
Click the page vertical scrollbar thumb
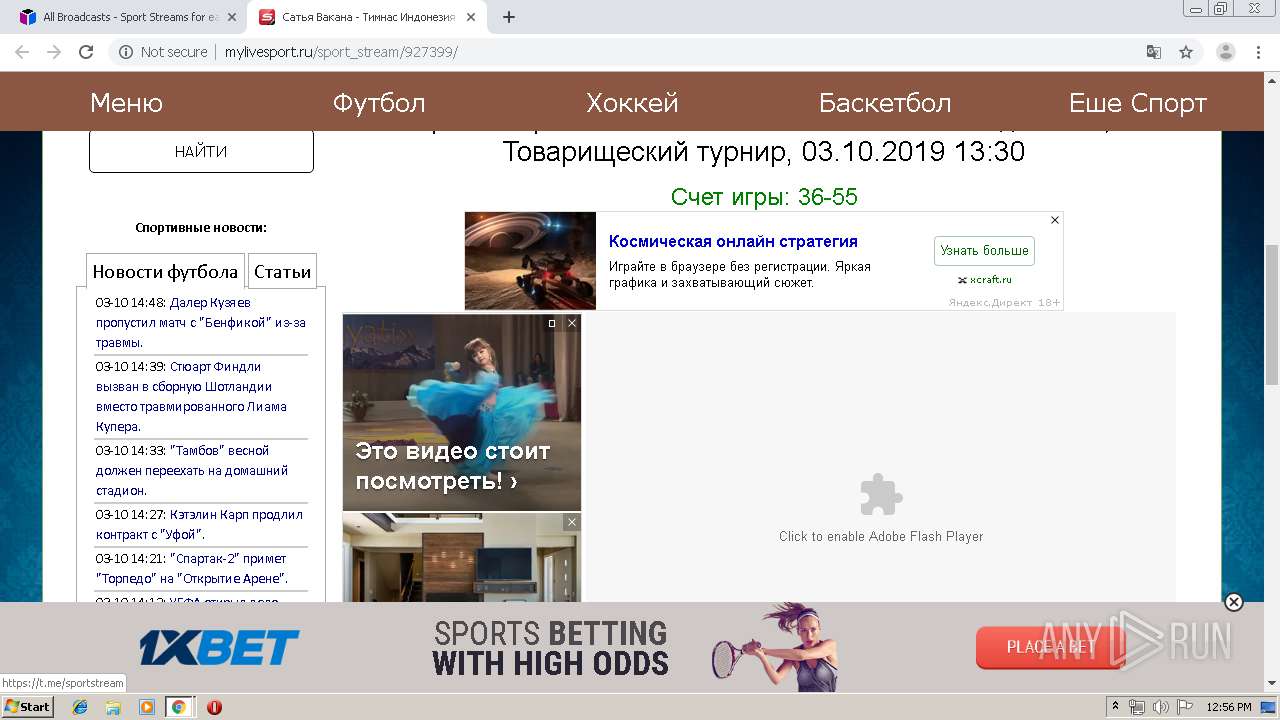[x=1271, y=315]
